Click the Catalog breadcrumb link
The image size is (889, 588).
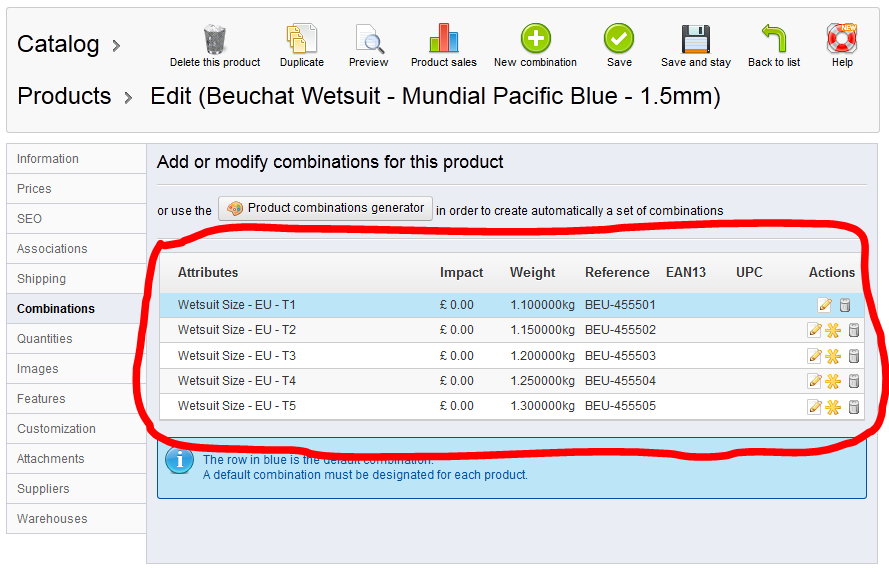coord(58,44)
